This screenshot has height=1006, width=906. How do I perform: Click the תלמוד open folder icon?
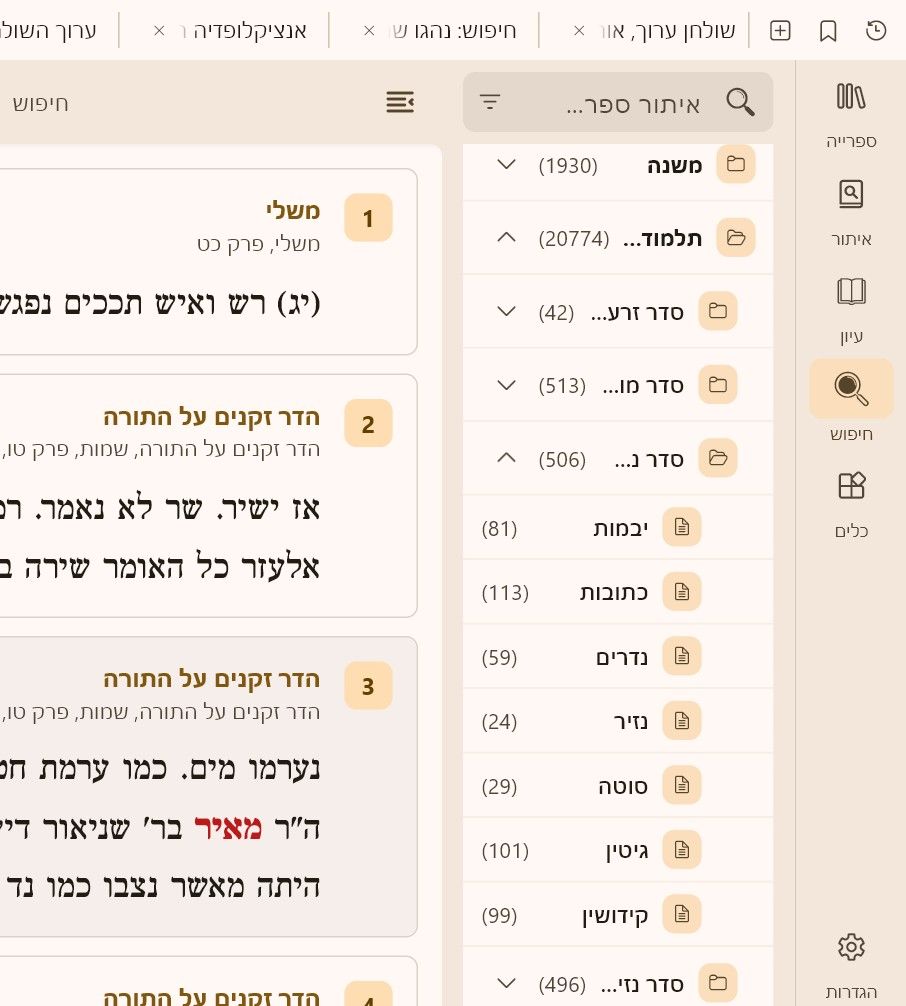(735, 238)
